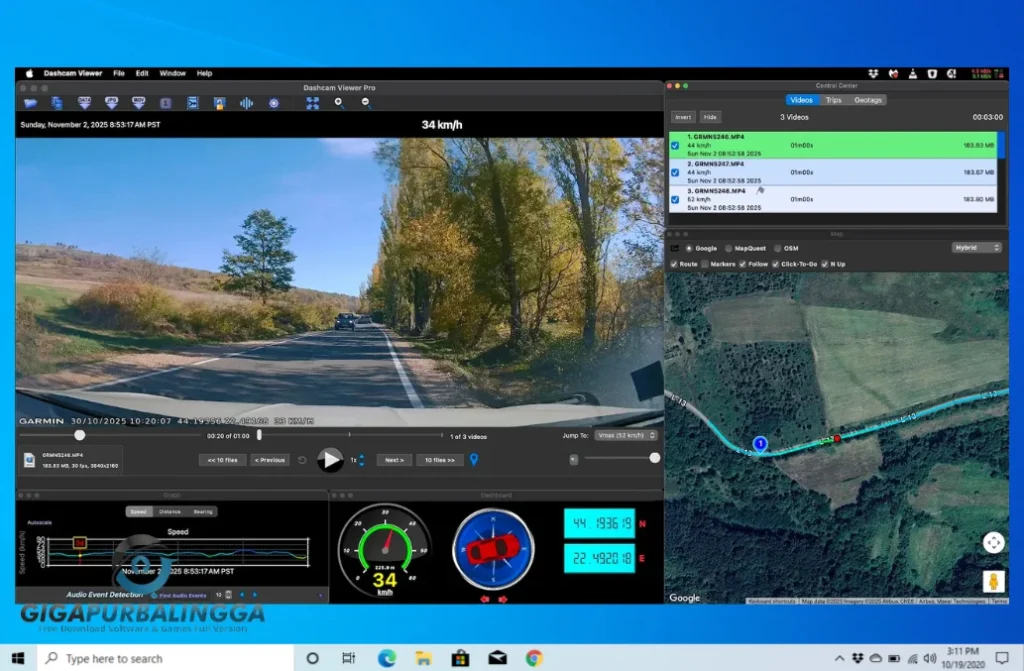
Task: Open the audio waveform tool icon
Action: coord(248,103)
